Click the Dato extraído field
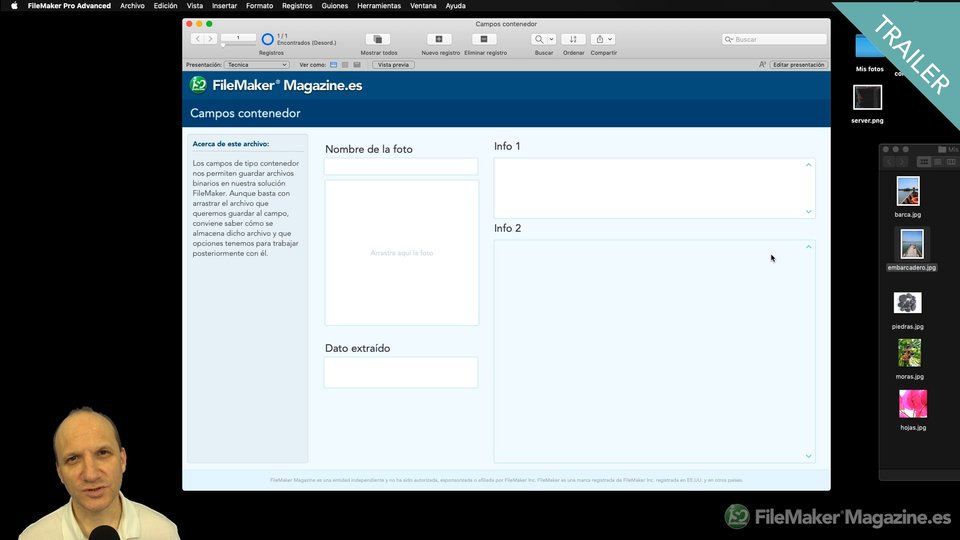Screen dimensions: 960x540 point(401,372)
